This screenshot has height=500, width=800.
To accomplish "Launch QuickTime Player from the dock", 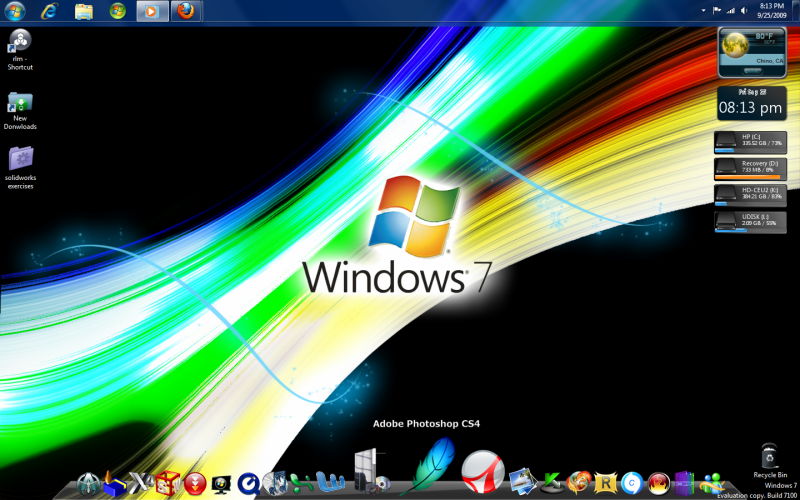I will (249, 483).
